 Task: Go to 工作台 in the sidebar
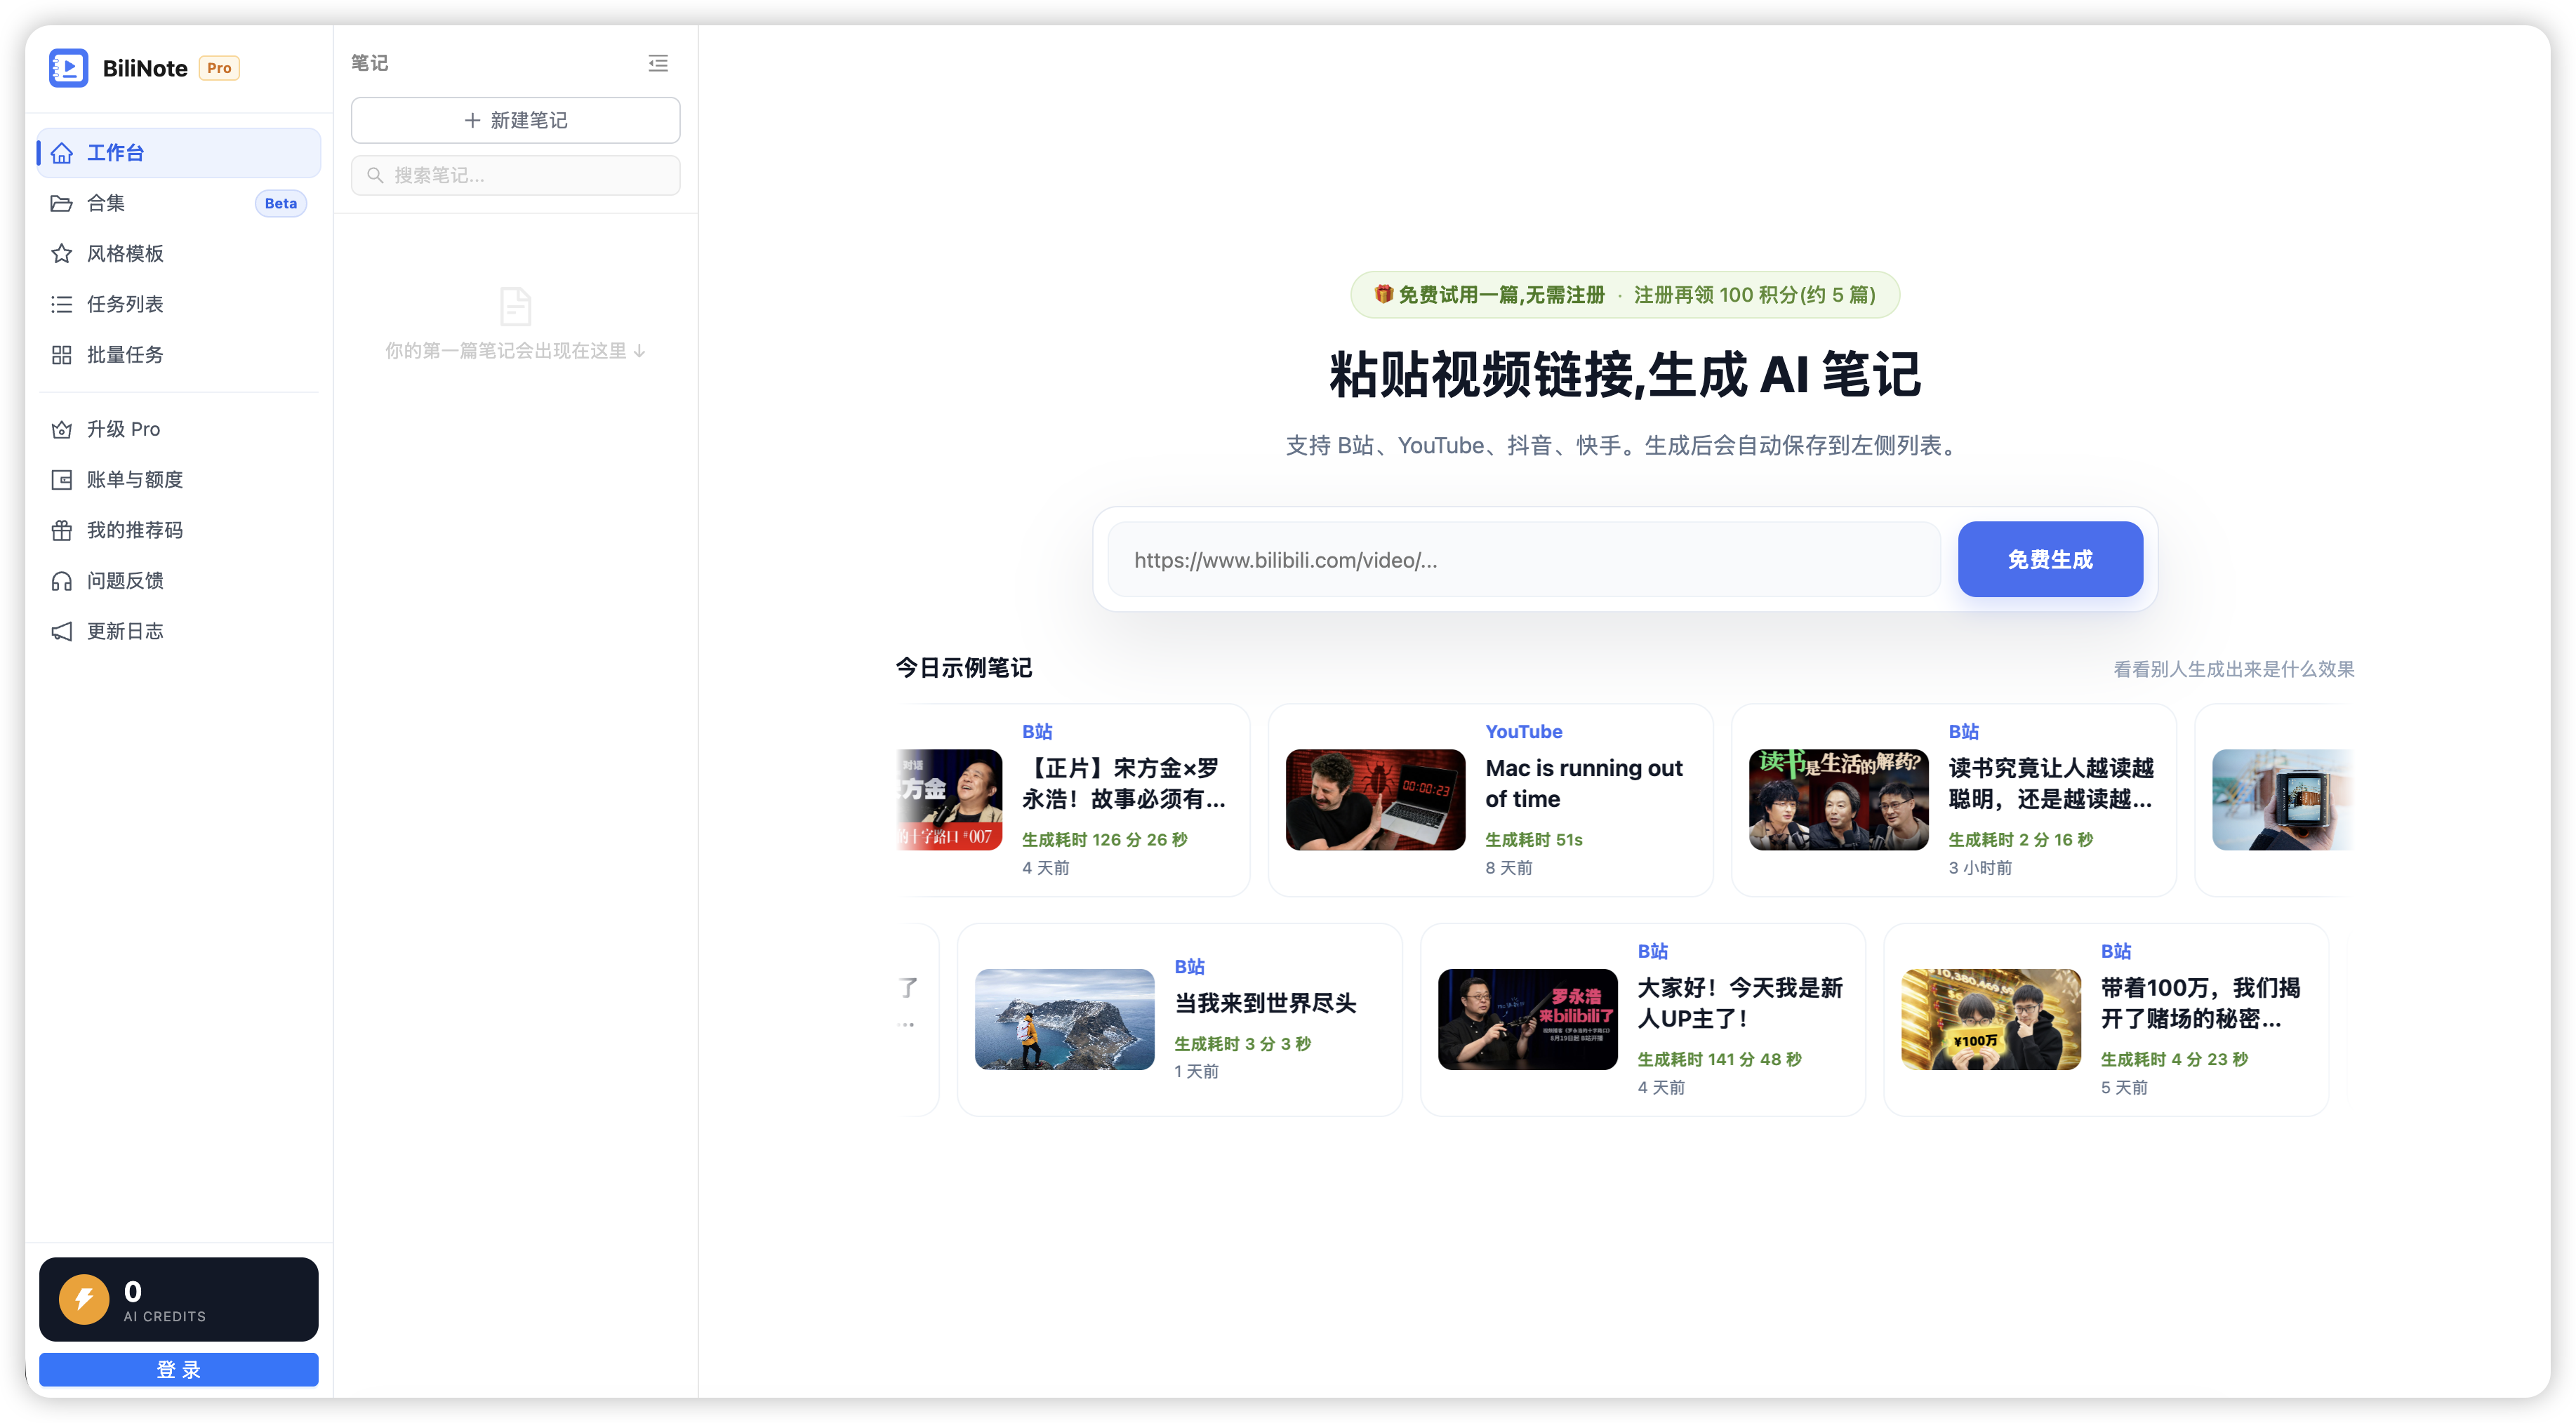179,153
